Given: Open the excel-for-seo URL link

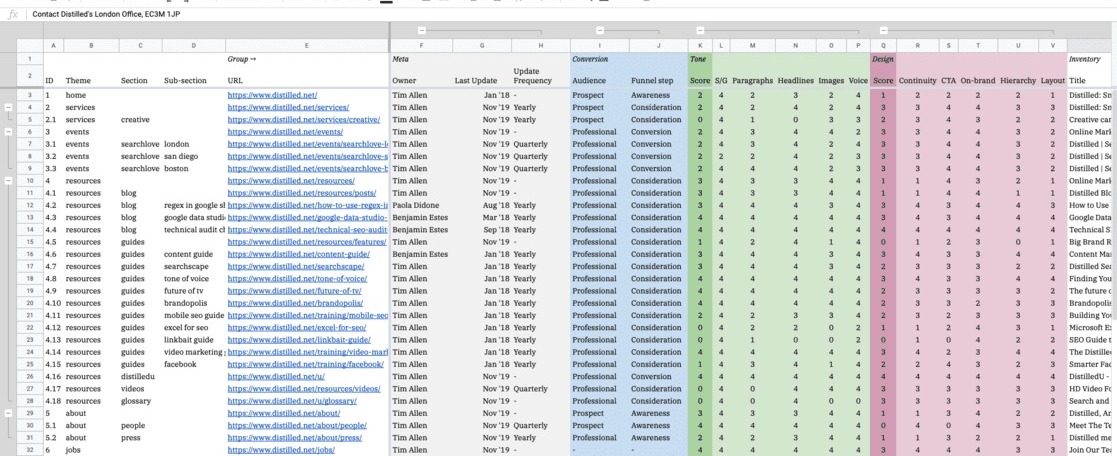Looking at the screenshot, I should [296, 328].
